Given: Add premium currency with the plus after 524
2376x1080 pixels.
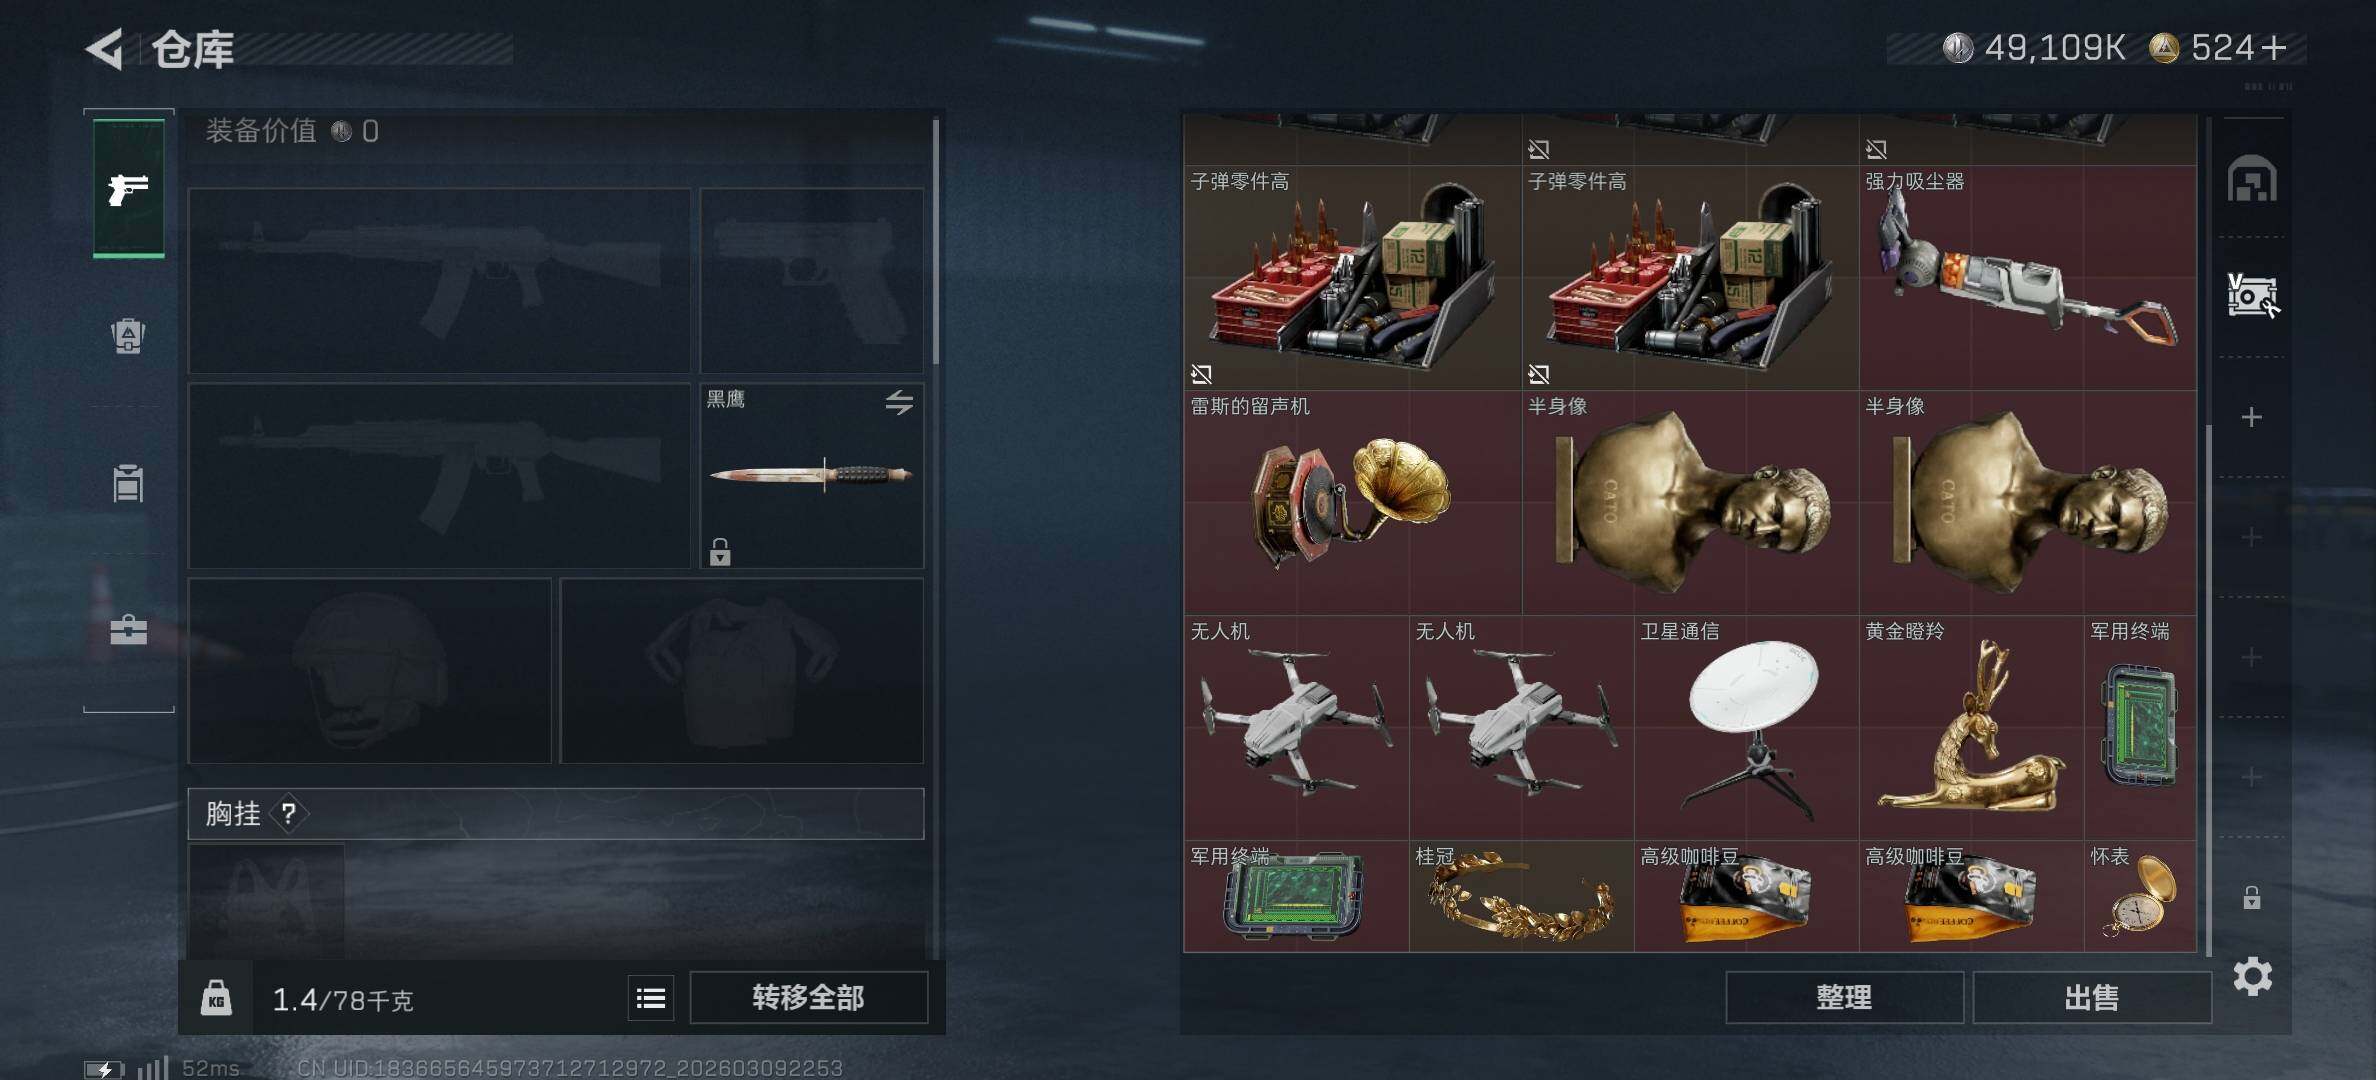Looking at the screenshot, I should click(x=2273, y=48).
